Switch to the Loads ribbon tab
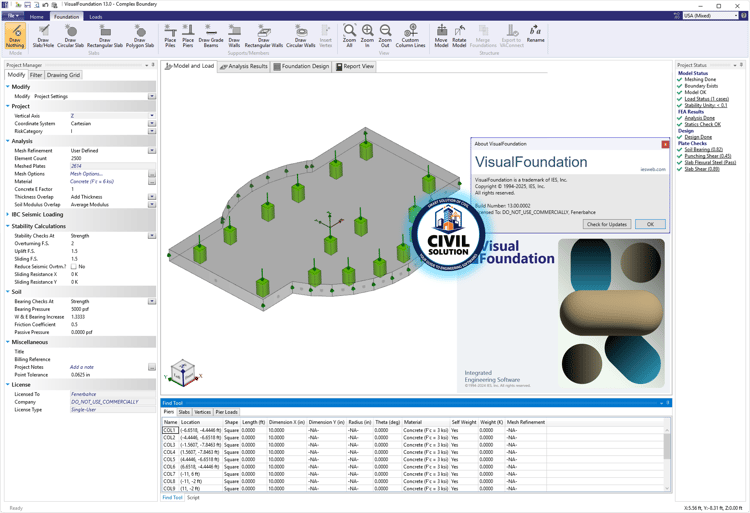Image resolution: width=750 pixels, height=513 pixels. pyautogui.click(x=96, y=17)
